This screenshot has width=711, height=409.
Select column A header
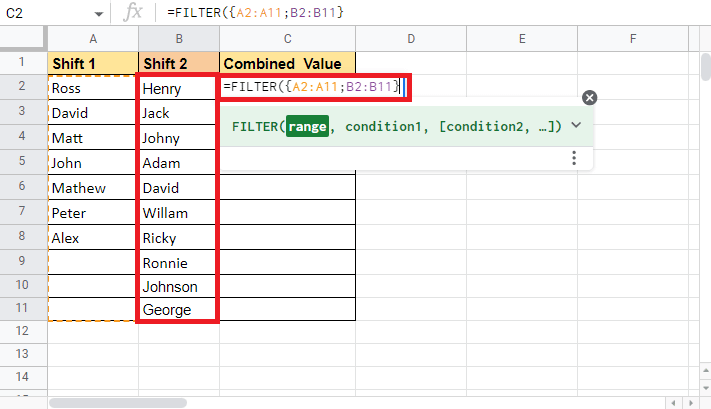(x=92, y=39)
